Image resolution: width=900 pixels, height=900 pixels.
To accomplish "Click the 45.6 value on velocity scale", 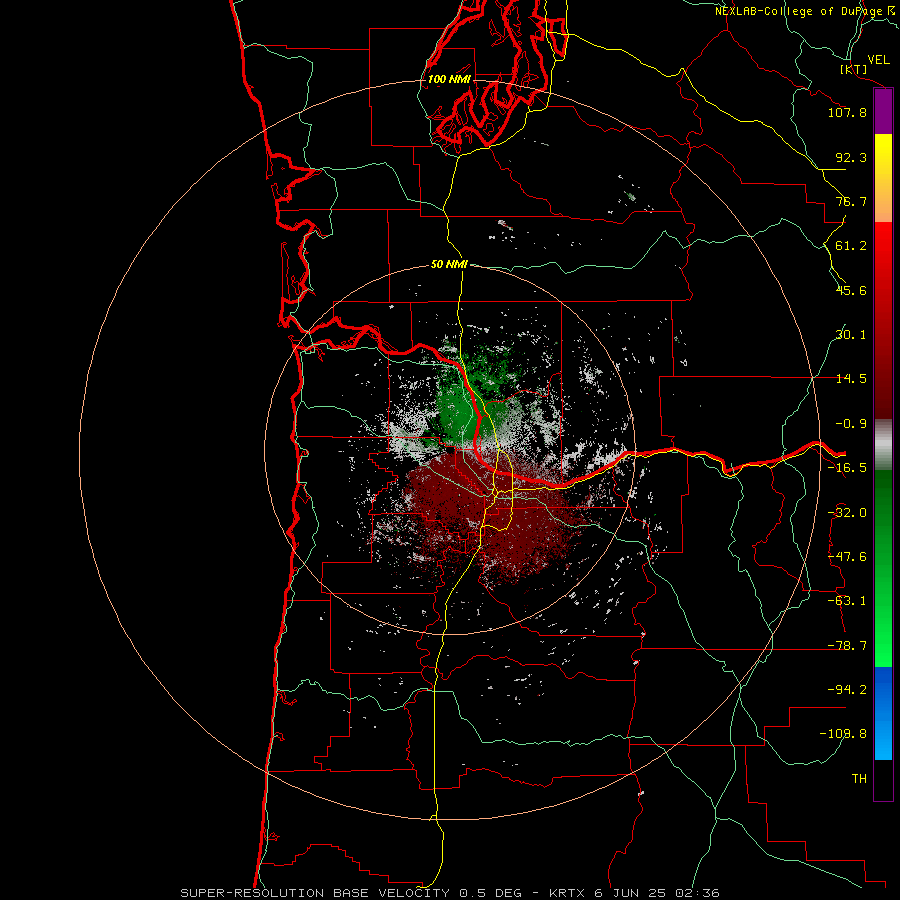I will click(x=851, y=290).
